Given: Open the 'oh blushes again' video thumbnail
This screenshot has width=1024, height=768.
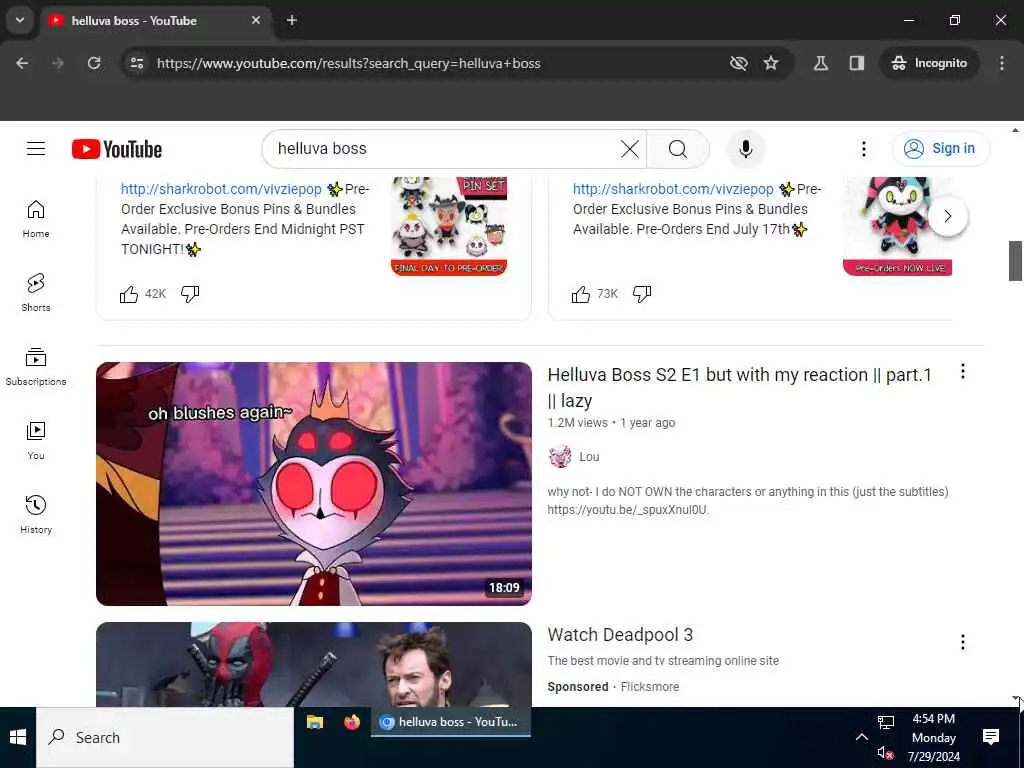Looking at the screenshot, I should coord(314,484).
